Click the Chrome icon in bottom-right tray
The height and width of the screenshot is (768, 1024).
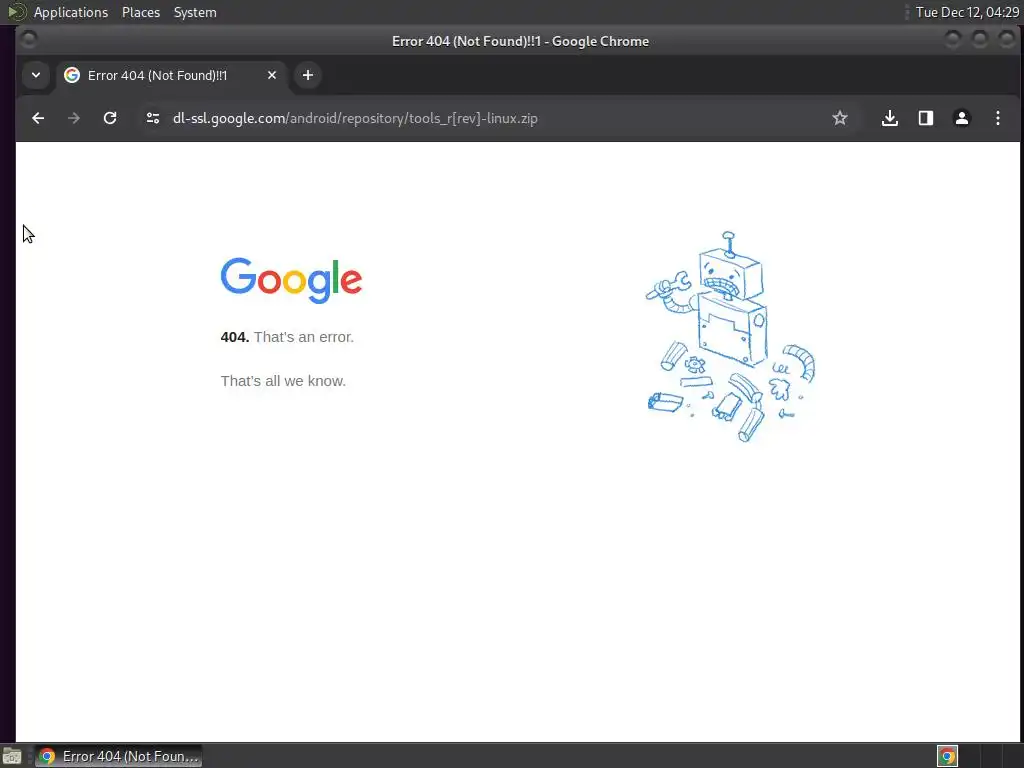[947, 756]
